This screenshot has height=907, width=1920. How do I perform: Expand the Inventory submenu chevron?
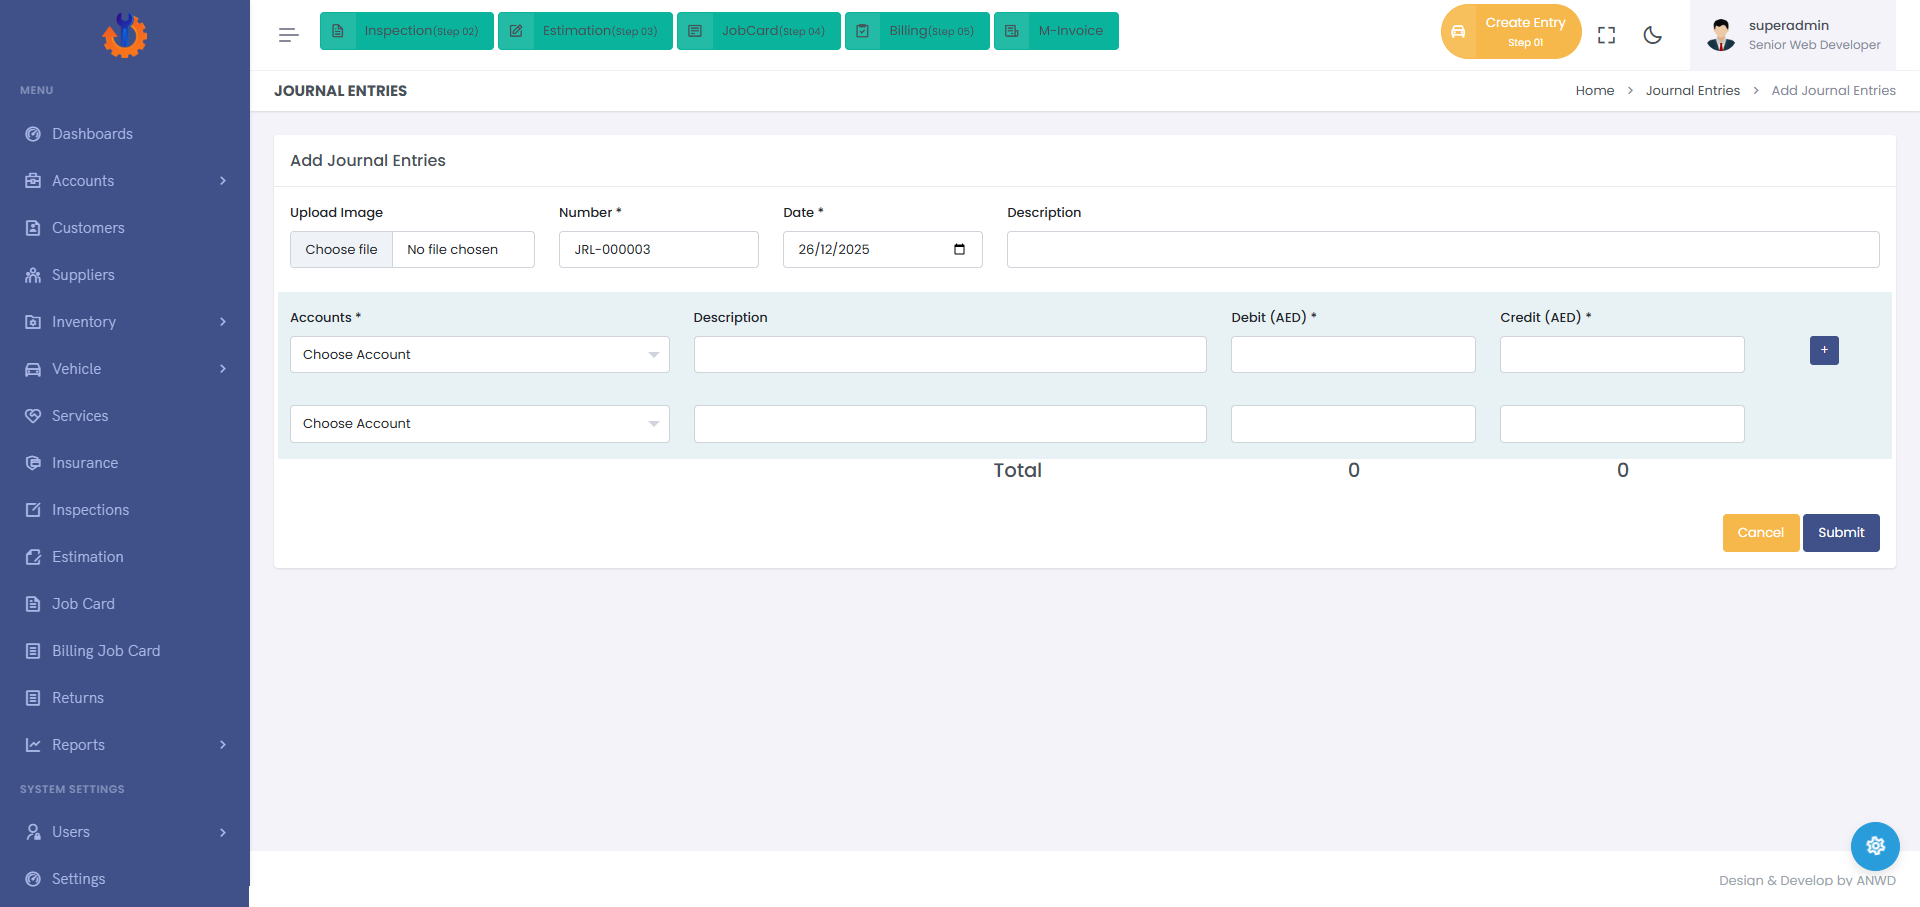point(223,322)
